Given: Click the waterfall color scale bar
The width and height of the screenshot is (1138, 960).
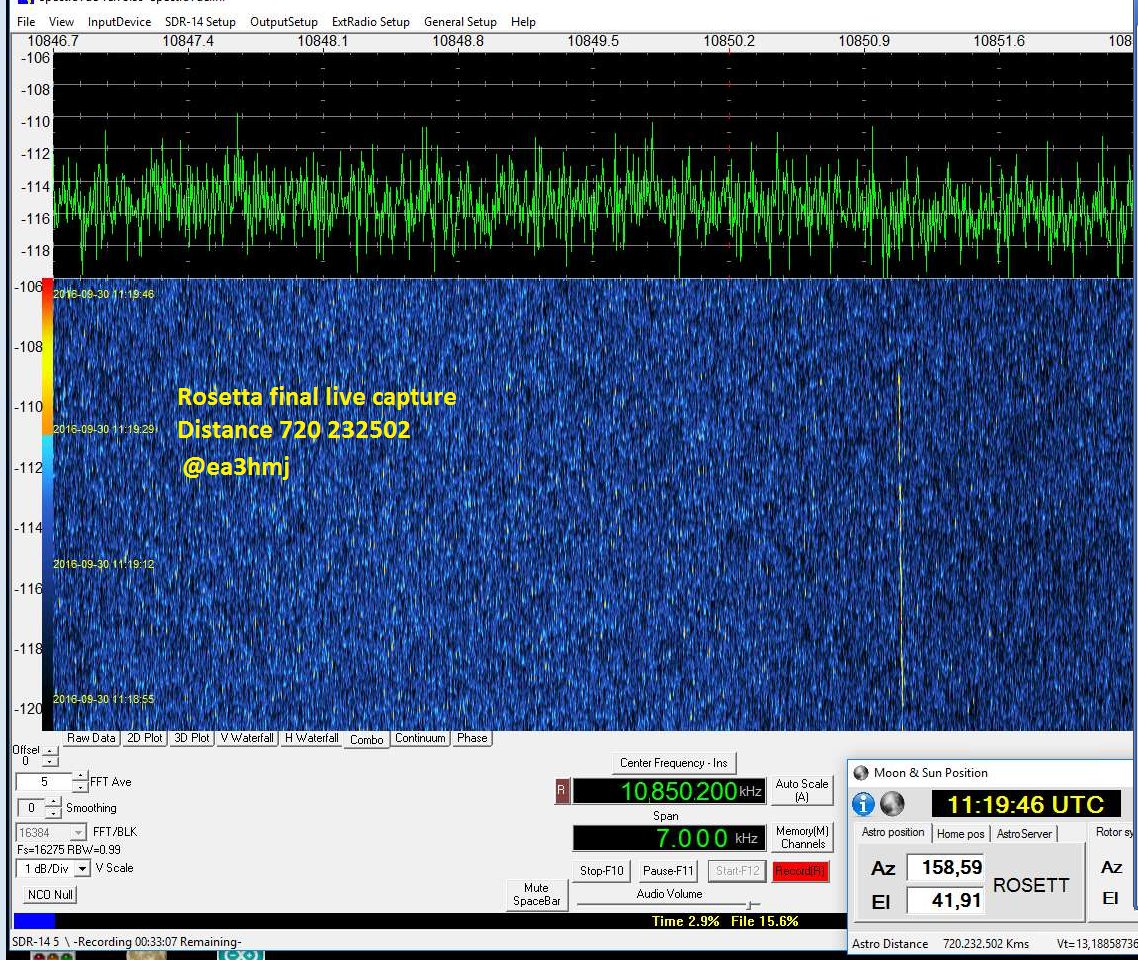Looking at the screenshot, I should tap(47, 504).
